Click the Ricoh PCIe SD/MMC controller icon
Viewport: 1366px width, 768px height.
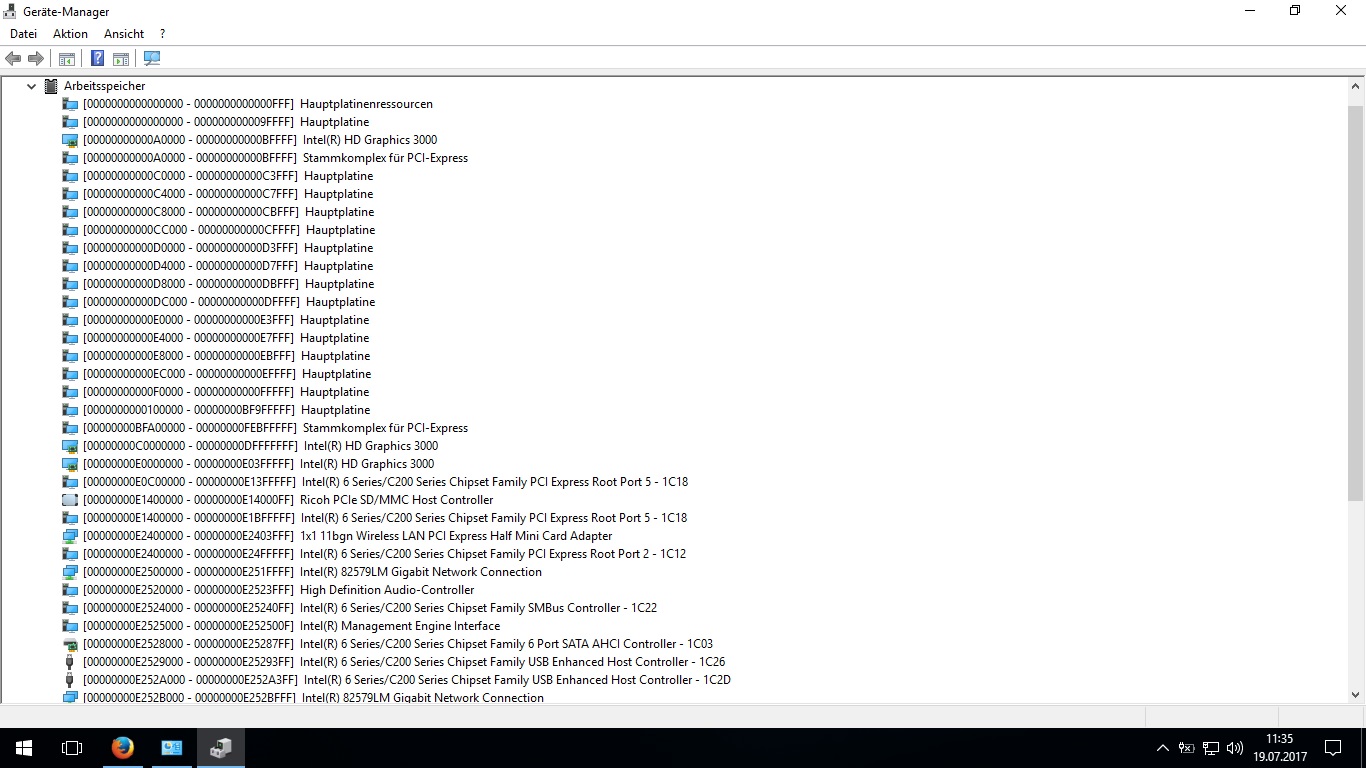pos(70,500)
